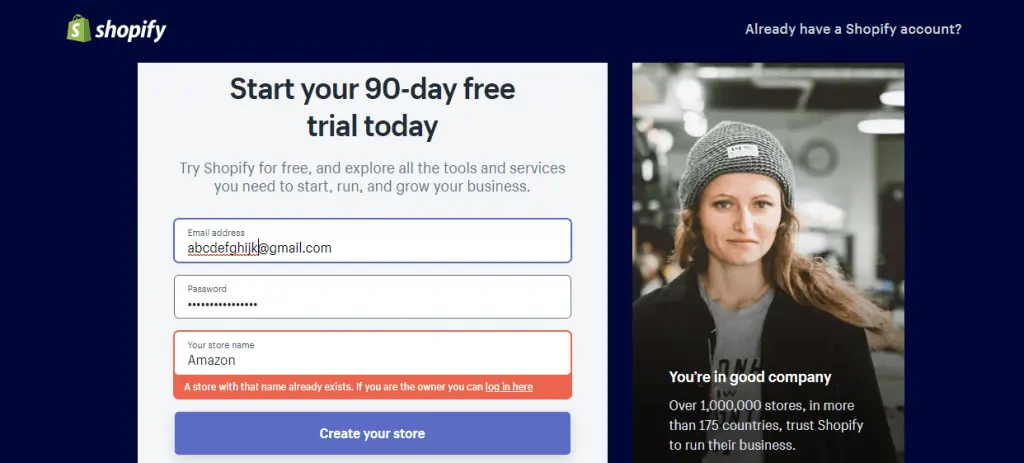Click the "You're in good company" heading
The height and width of the screenshot is (463, 1024).
[750, 377]
